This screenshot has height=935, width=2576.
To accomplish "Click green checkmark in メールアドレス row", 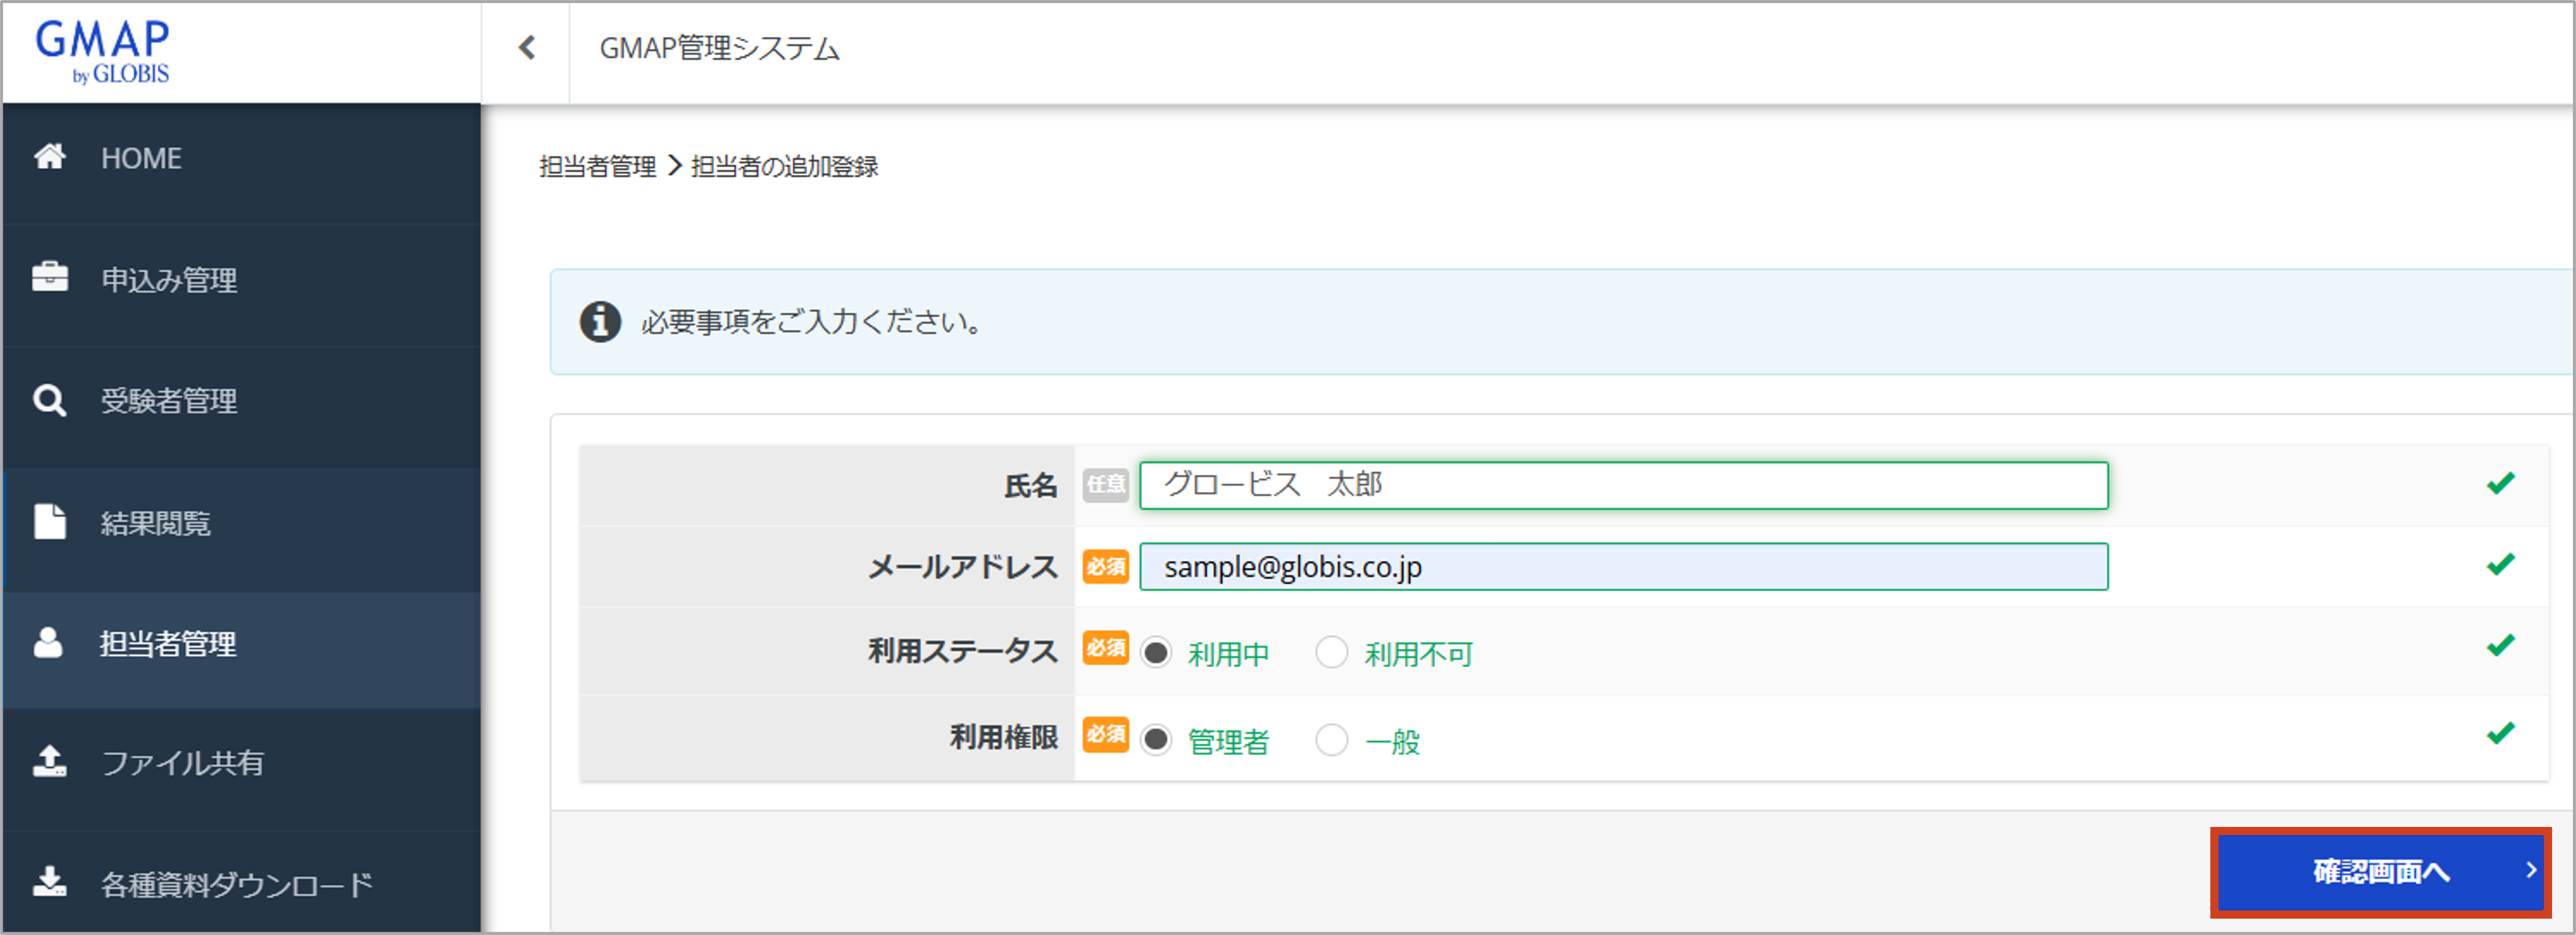I will pyautogui.click(x=2500, y=565).
